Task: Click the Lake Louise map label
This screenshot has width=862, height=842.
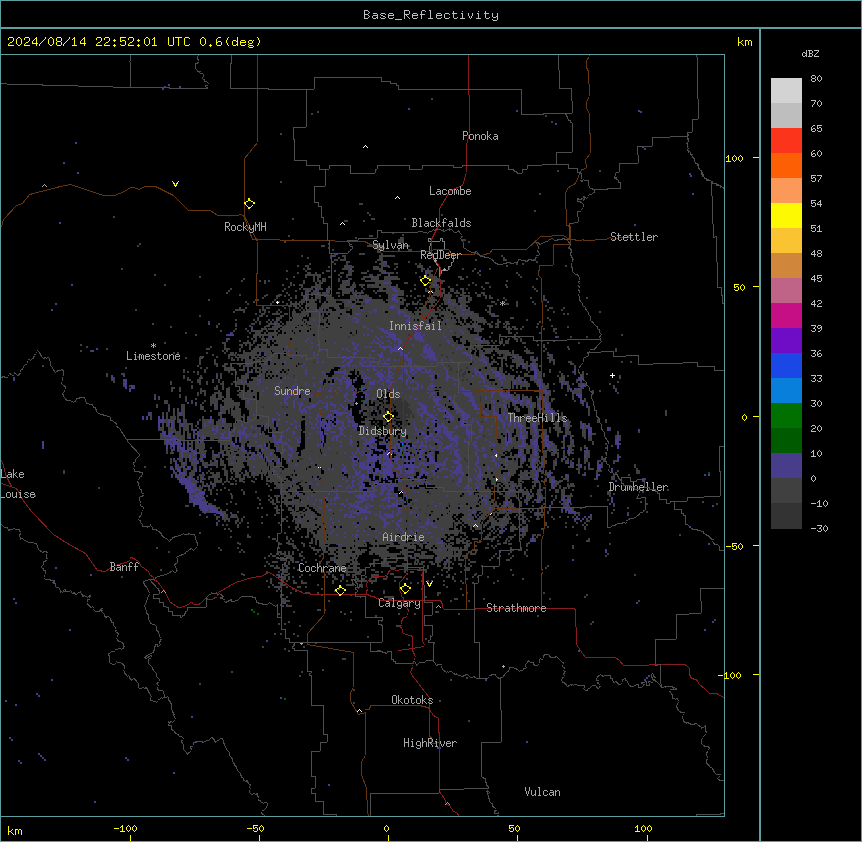Action: [x=18, y=484]
